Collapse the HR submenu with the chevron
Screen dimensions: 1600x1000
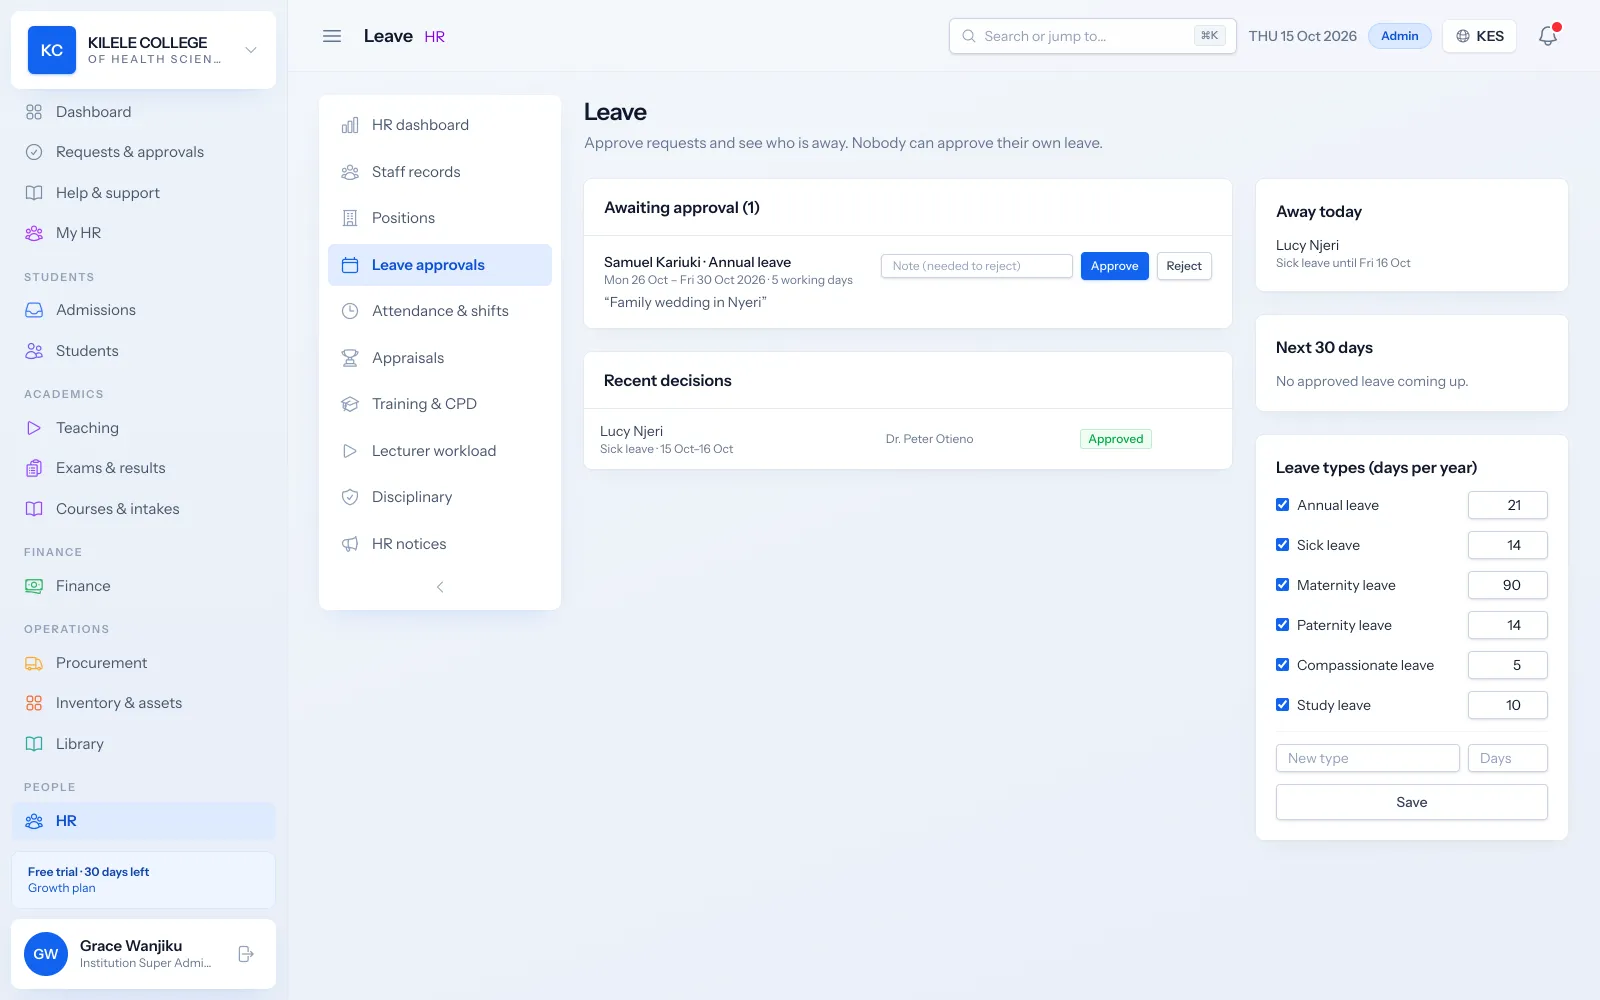pyautogui.click(x=440, y=587)
